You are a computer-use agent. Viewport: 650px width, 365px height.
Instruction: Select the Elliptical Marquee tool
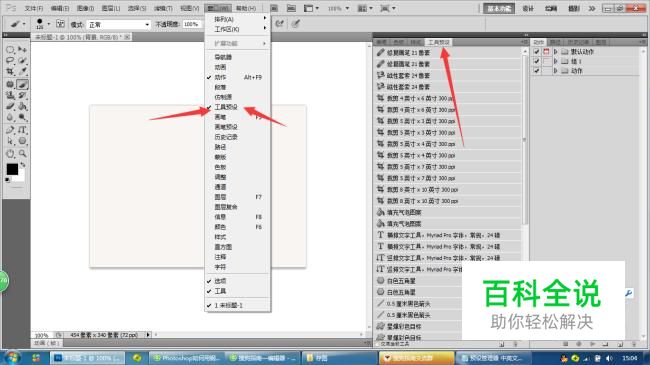pyautogui.click(x=10, y=50)
